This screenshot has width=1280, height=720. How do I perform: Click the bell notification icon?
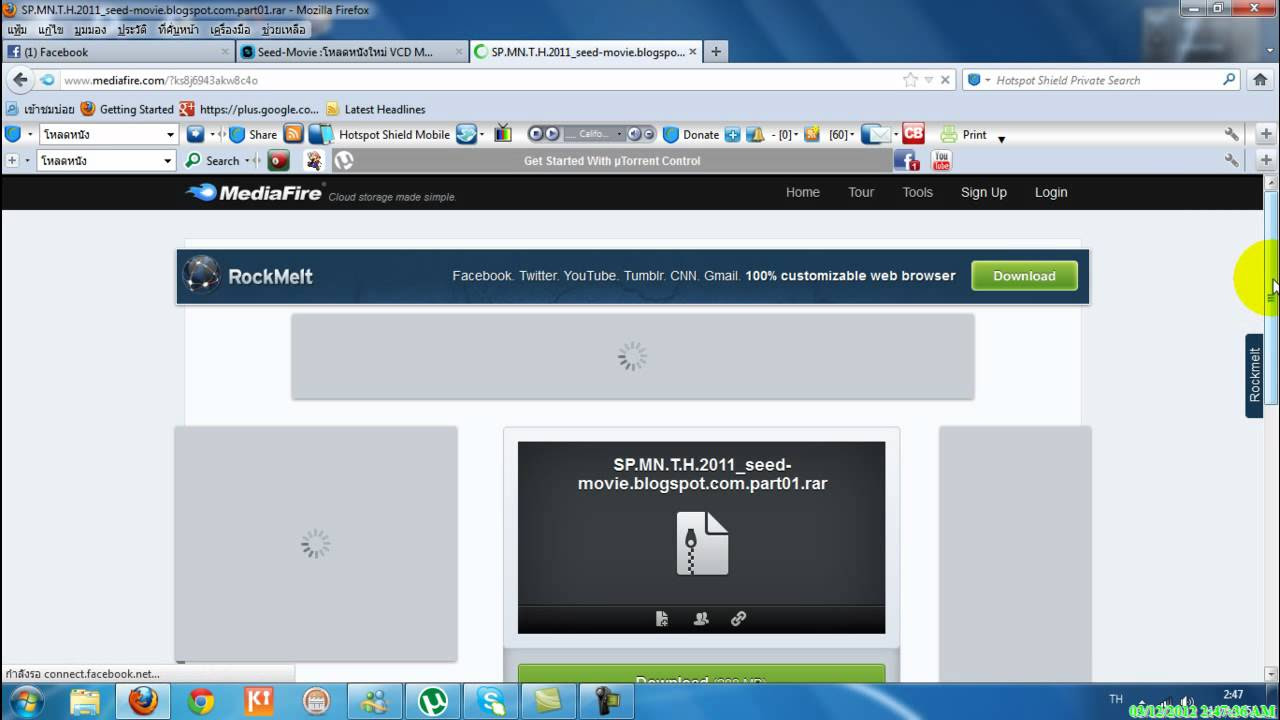point(756,134)
